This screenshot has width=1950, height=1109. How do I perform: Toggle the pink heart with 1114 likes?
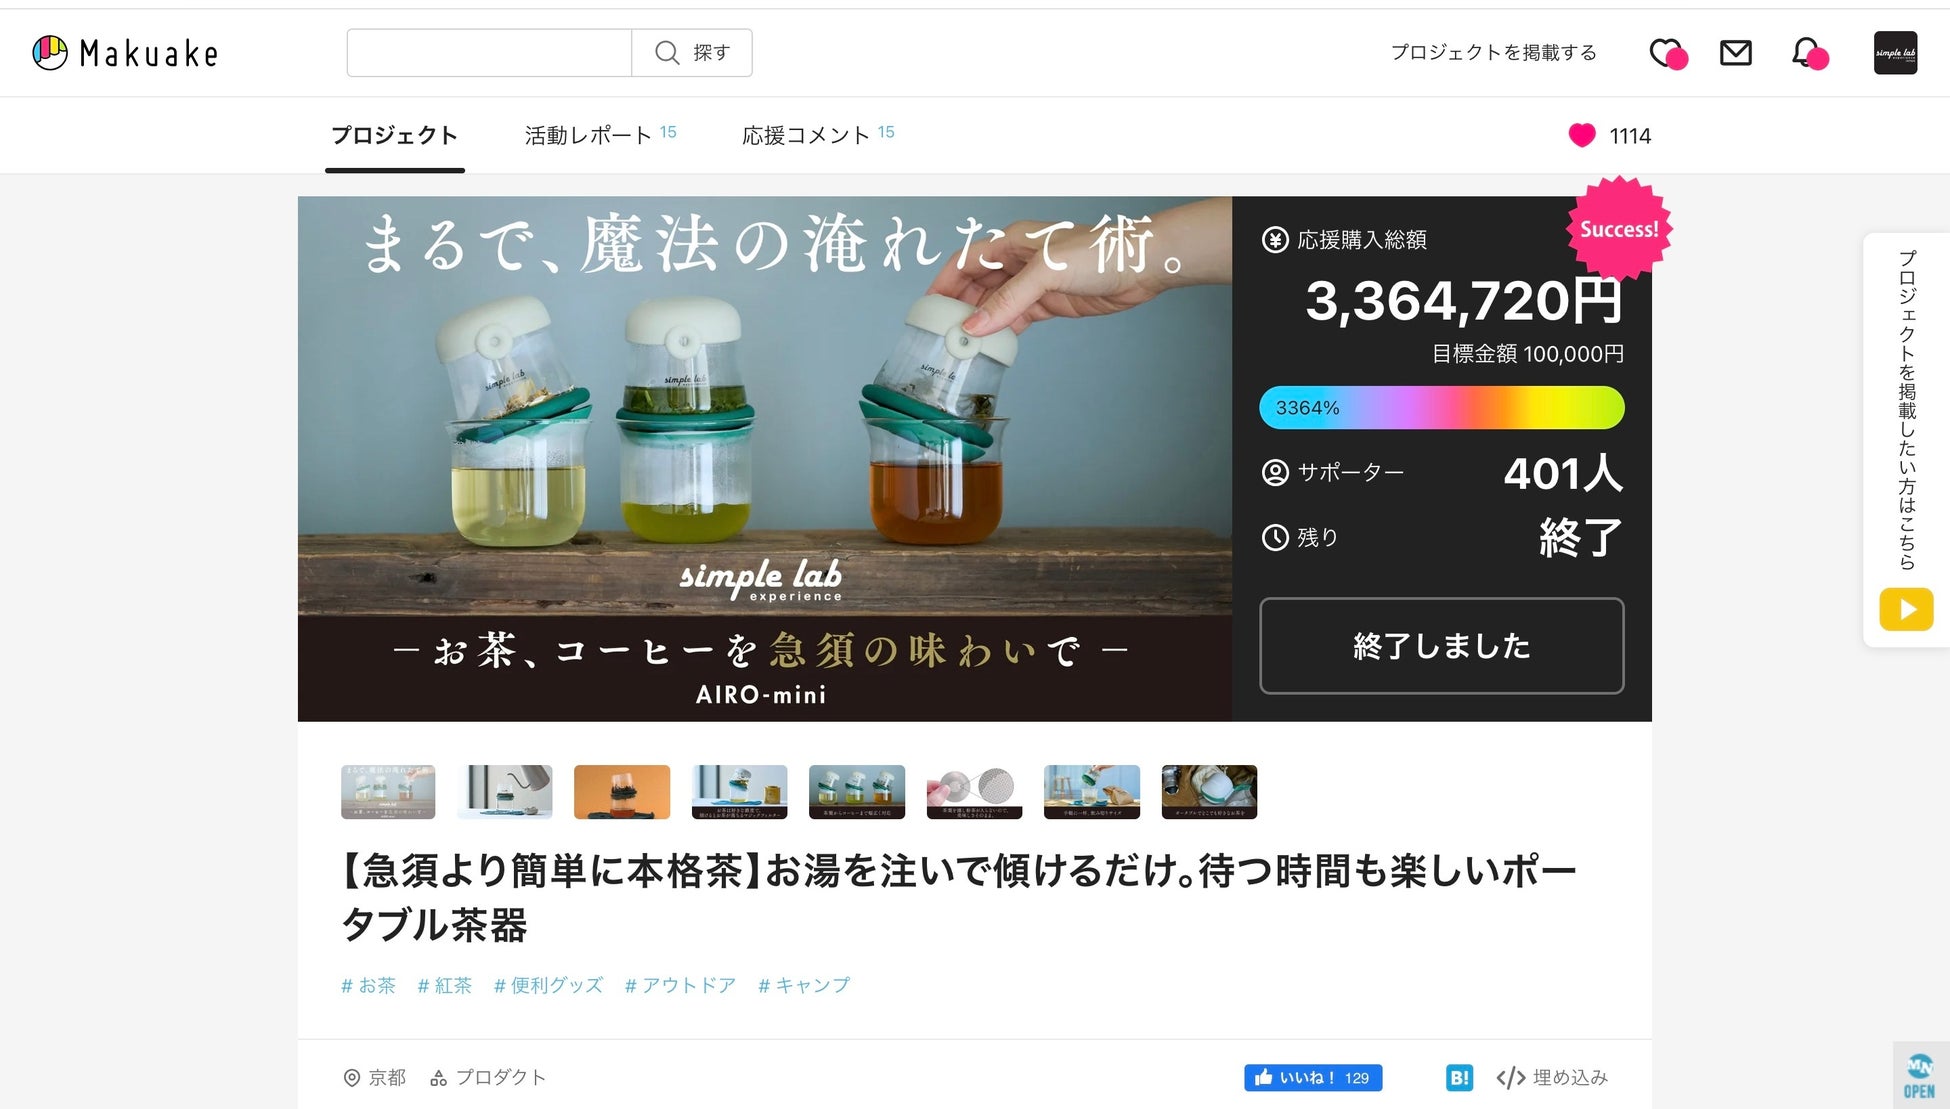(x=1582, y=136)
